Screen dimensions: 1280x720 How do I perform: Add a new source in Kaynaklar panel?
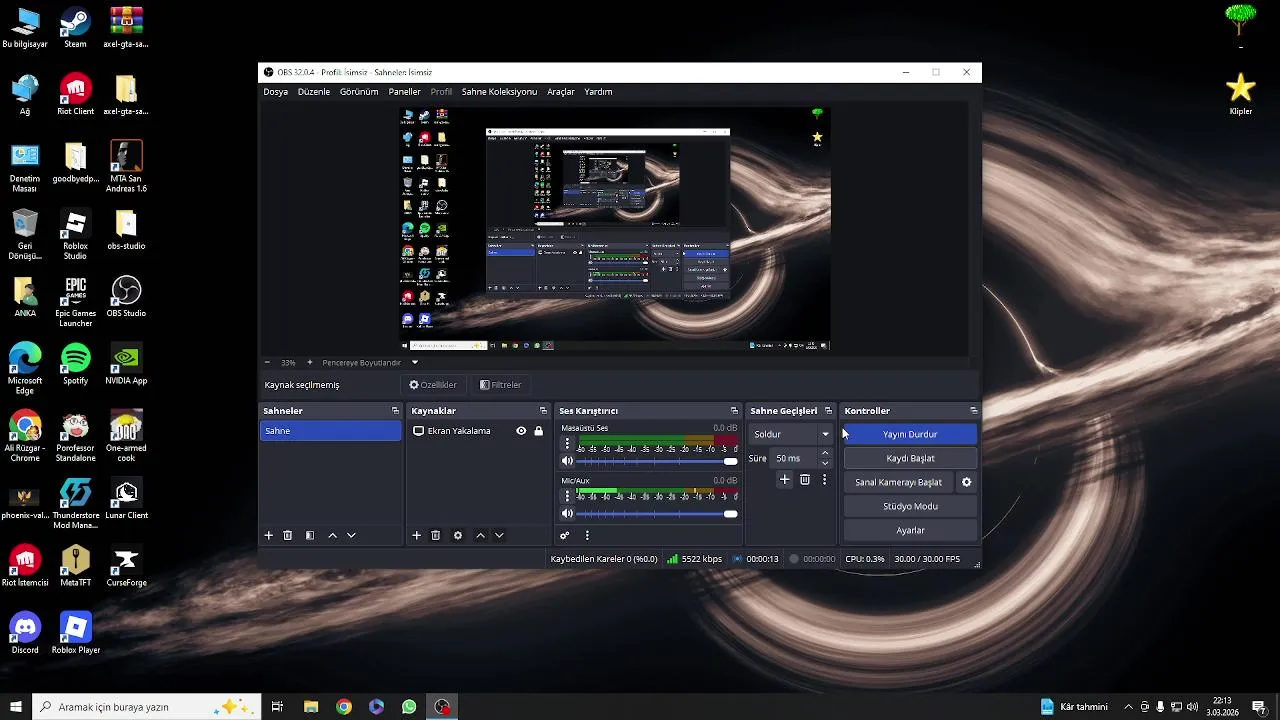point(417,535)
